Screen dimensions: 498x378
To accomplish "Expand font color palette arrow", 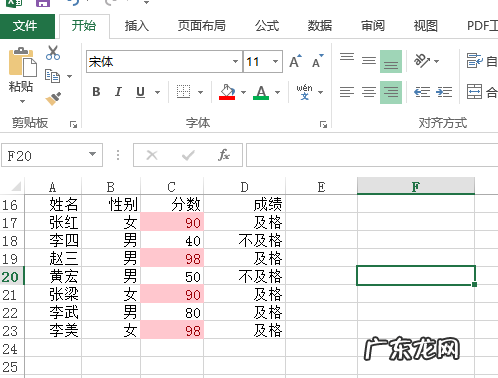I will [x=277, y=92].
